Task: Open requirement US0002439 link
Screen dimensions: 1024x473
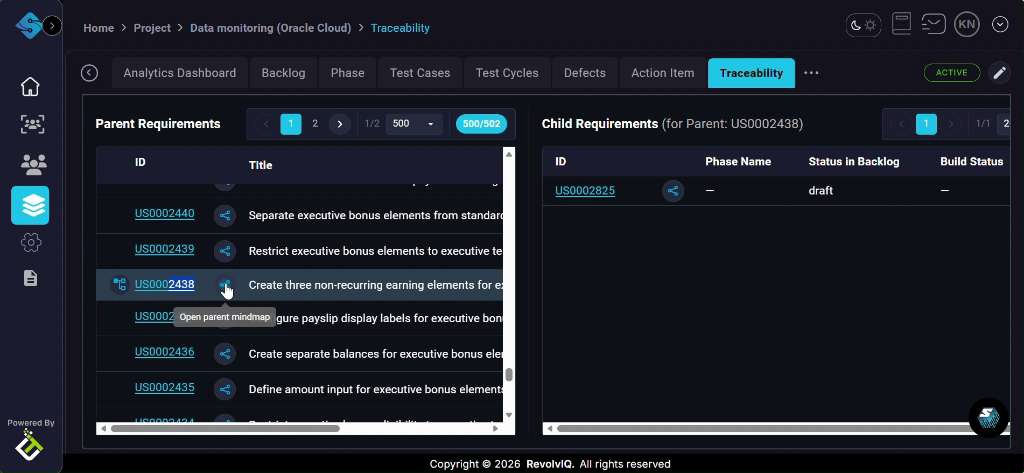Action: [x=165, y=249]
